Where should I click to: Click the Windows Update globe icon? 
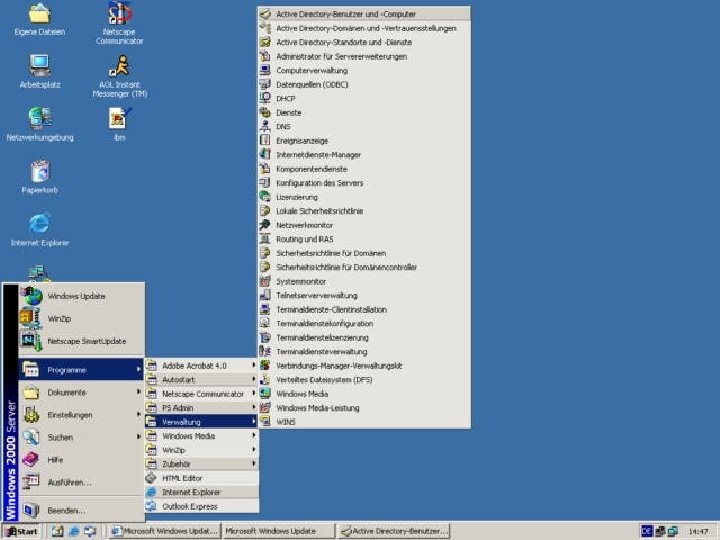[x=32, y=296]
